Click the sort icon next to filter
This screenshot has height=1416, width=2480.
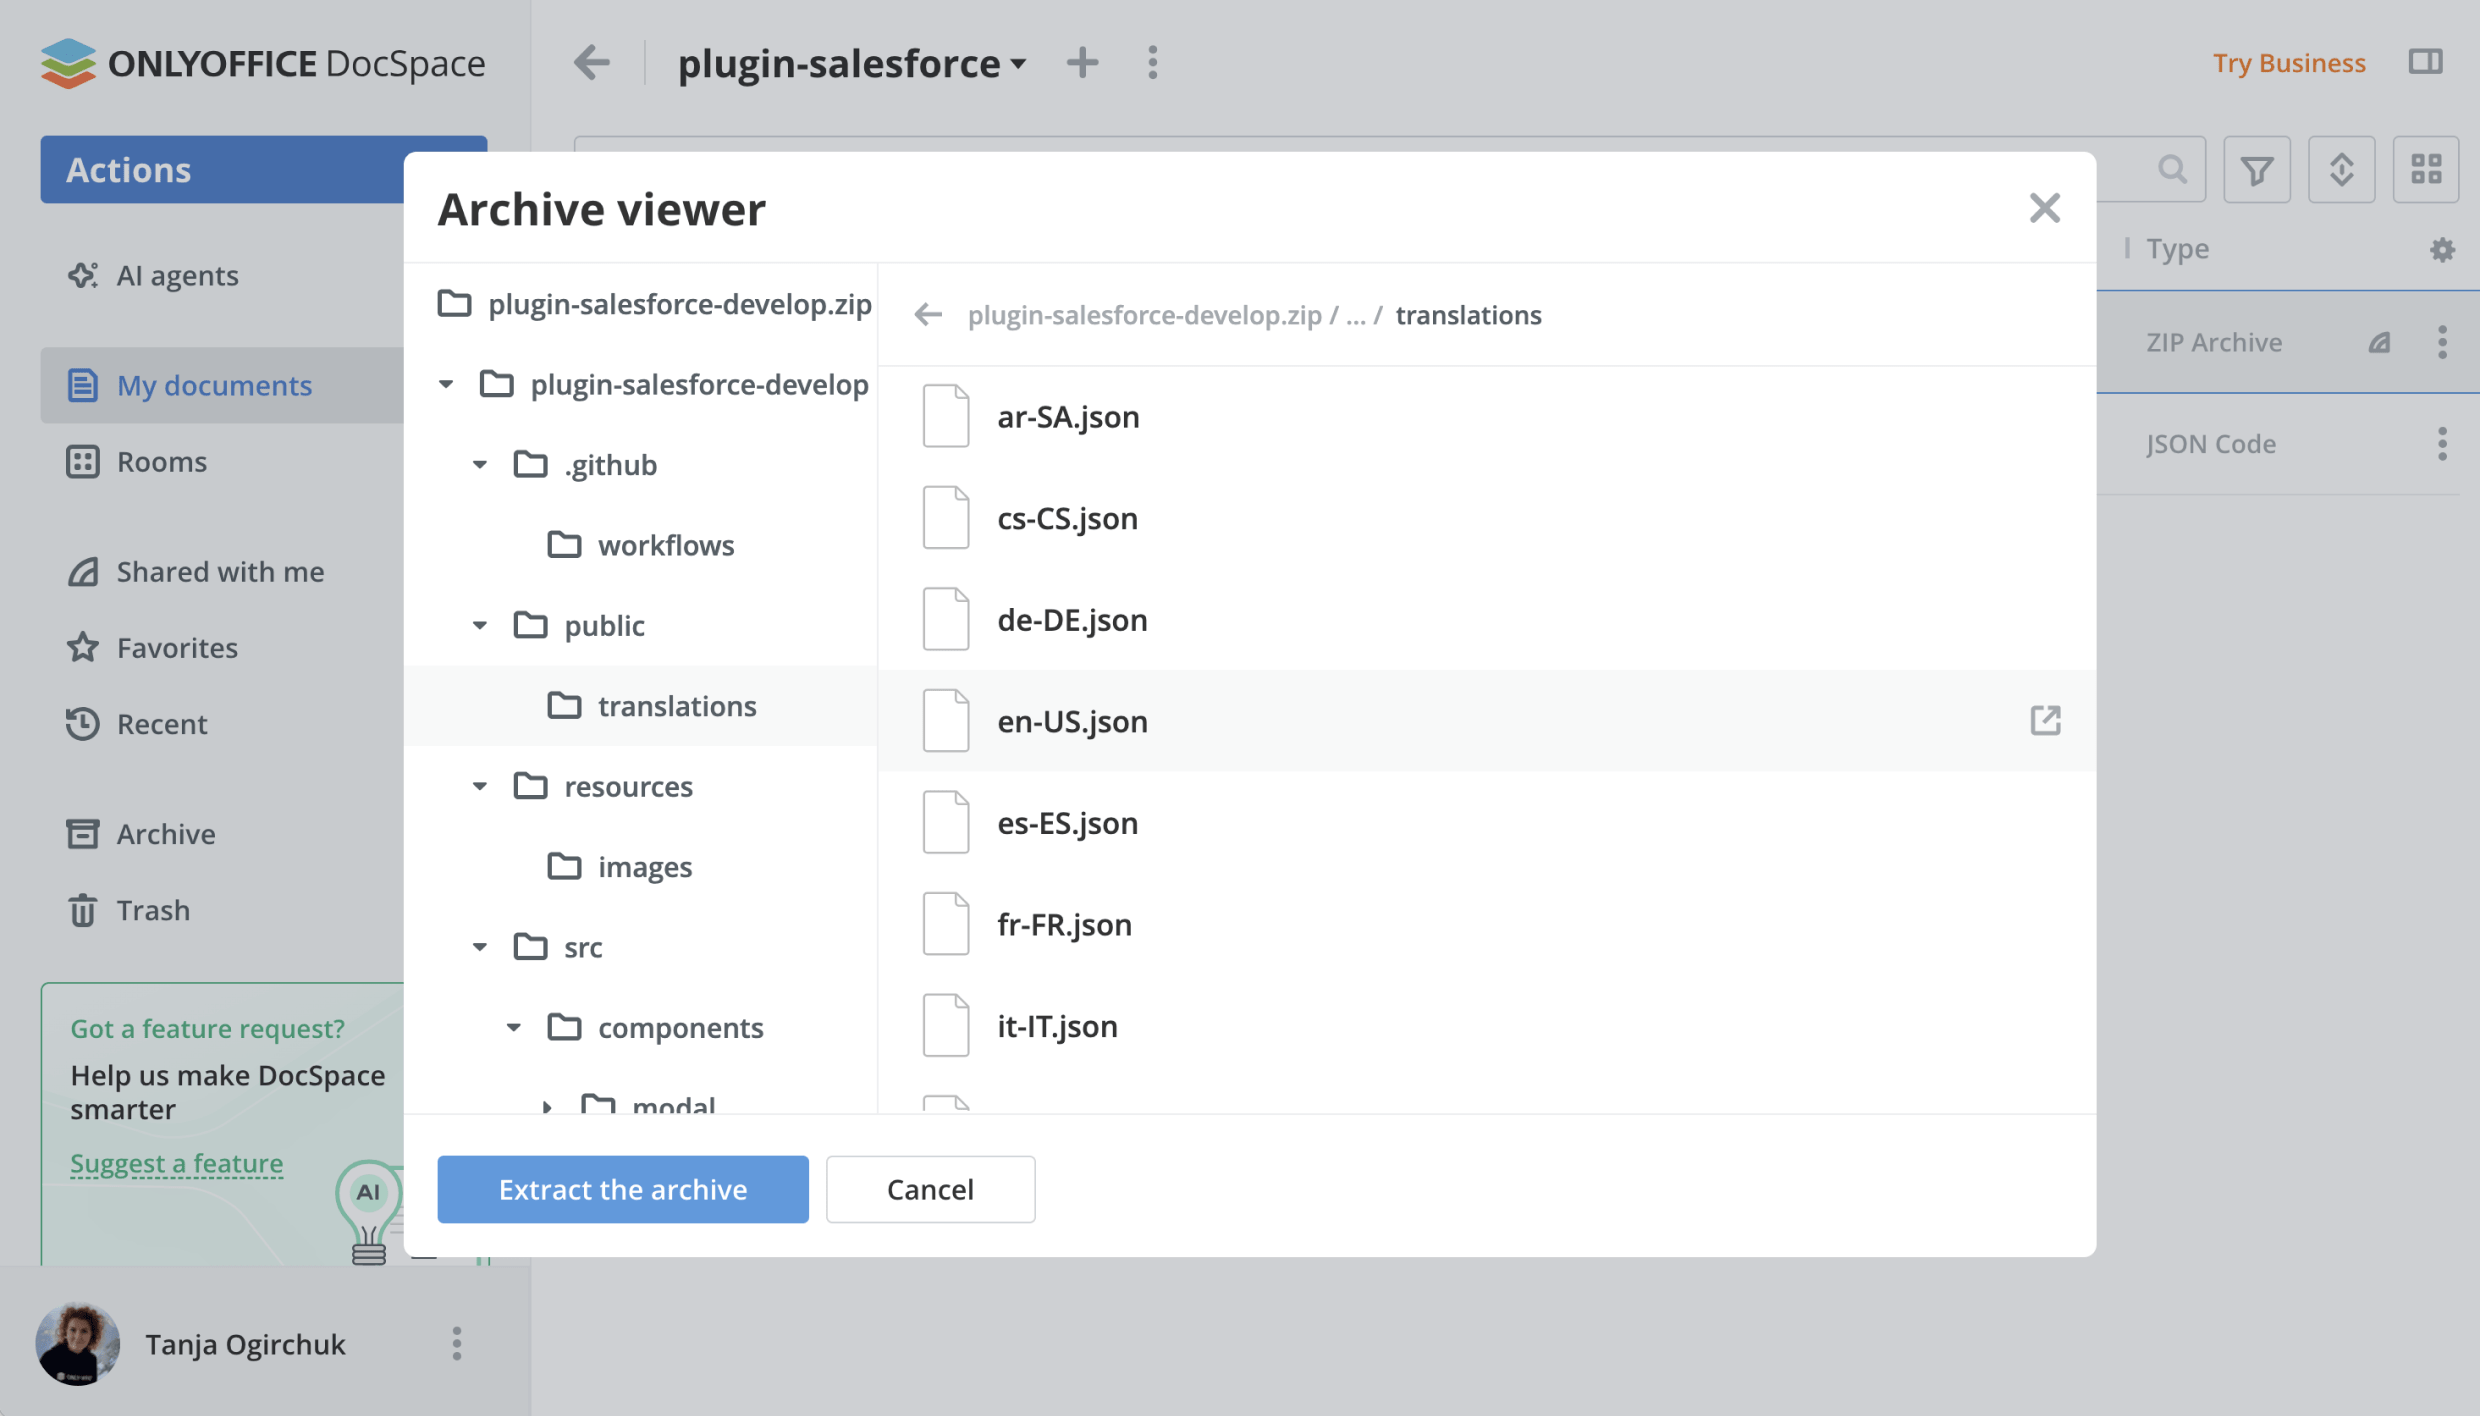(x=2341, y=170)
